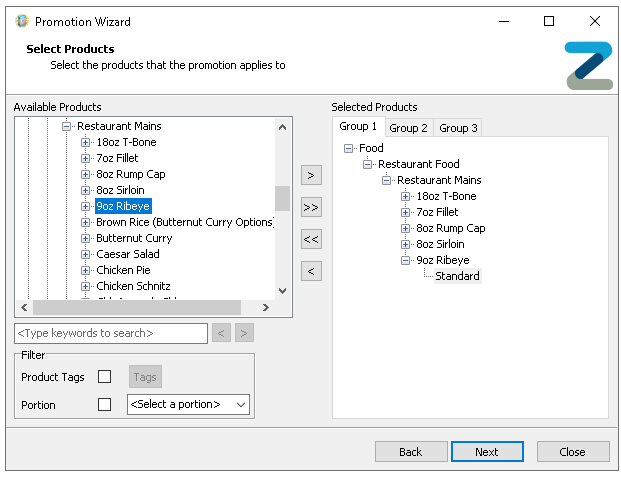Screen dimensions: 621x478
Task: Click the remove all products double-arrow button
Action: (x=312, y=239)
